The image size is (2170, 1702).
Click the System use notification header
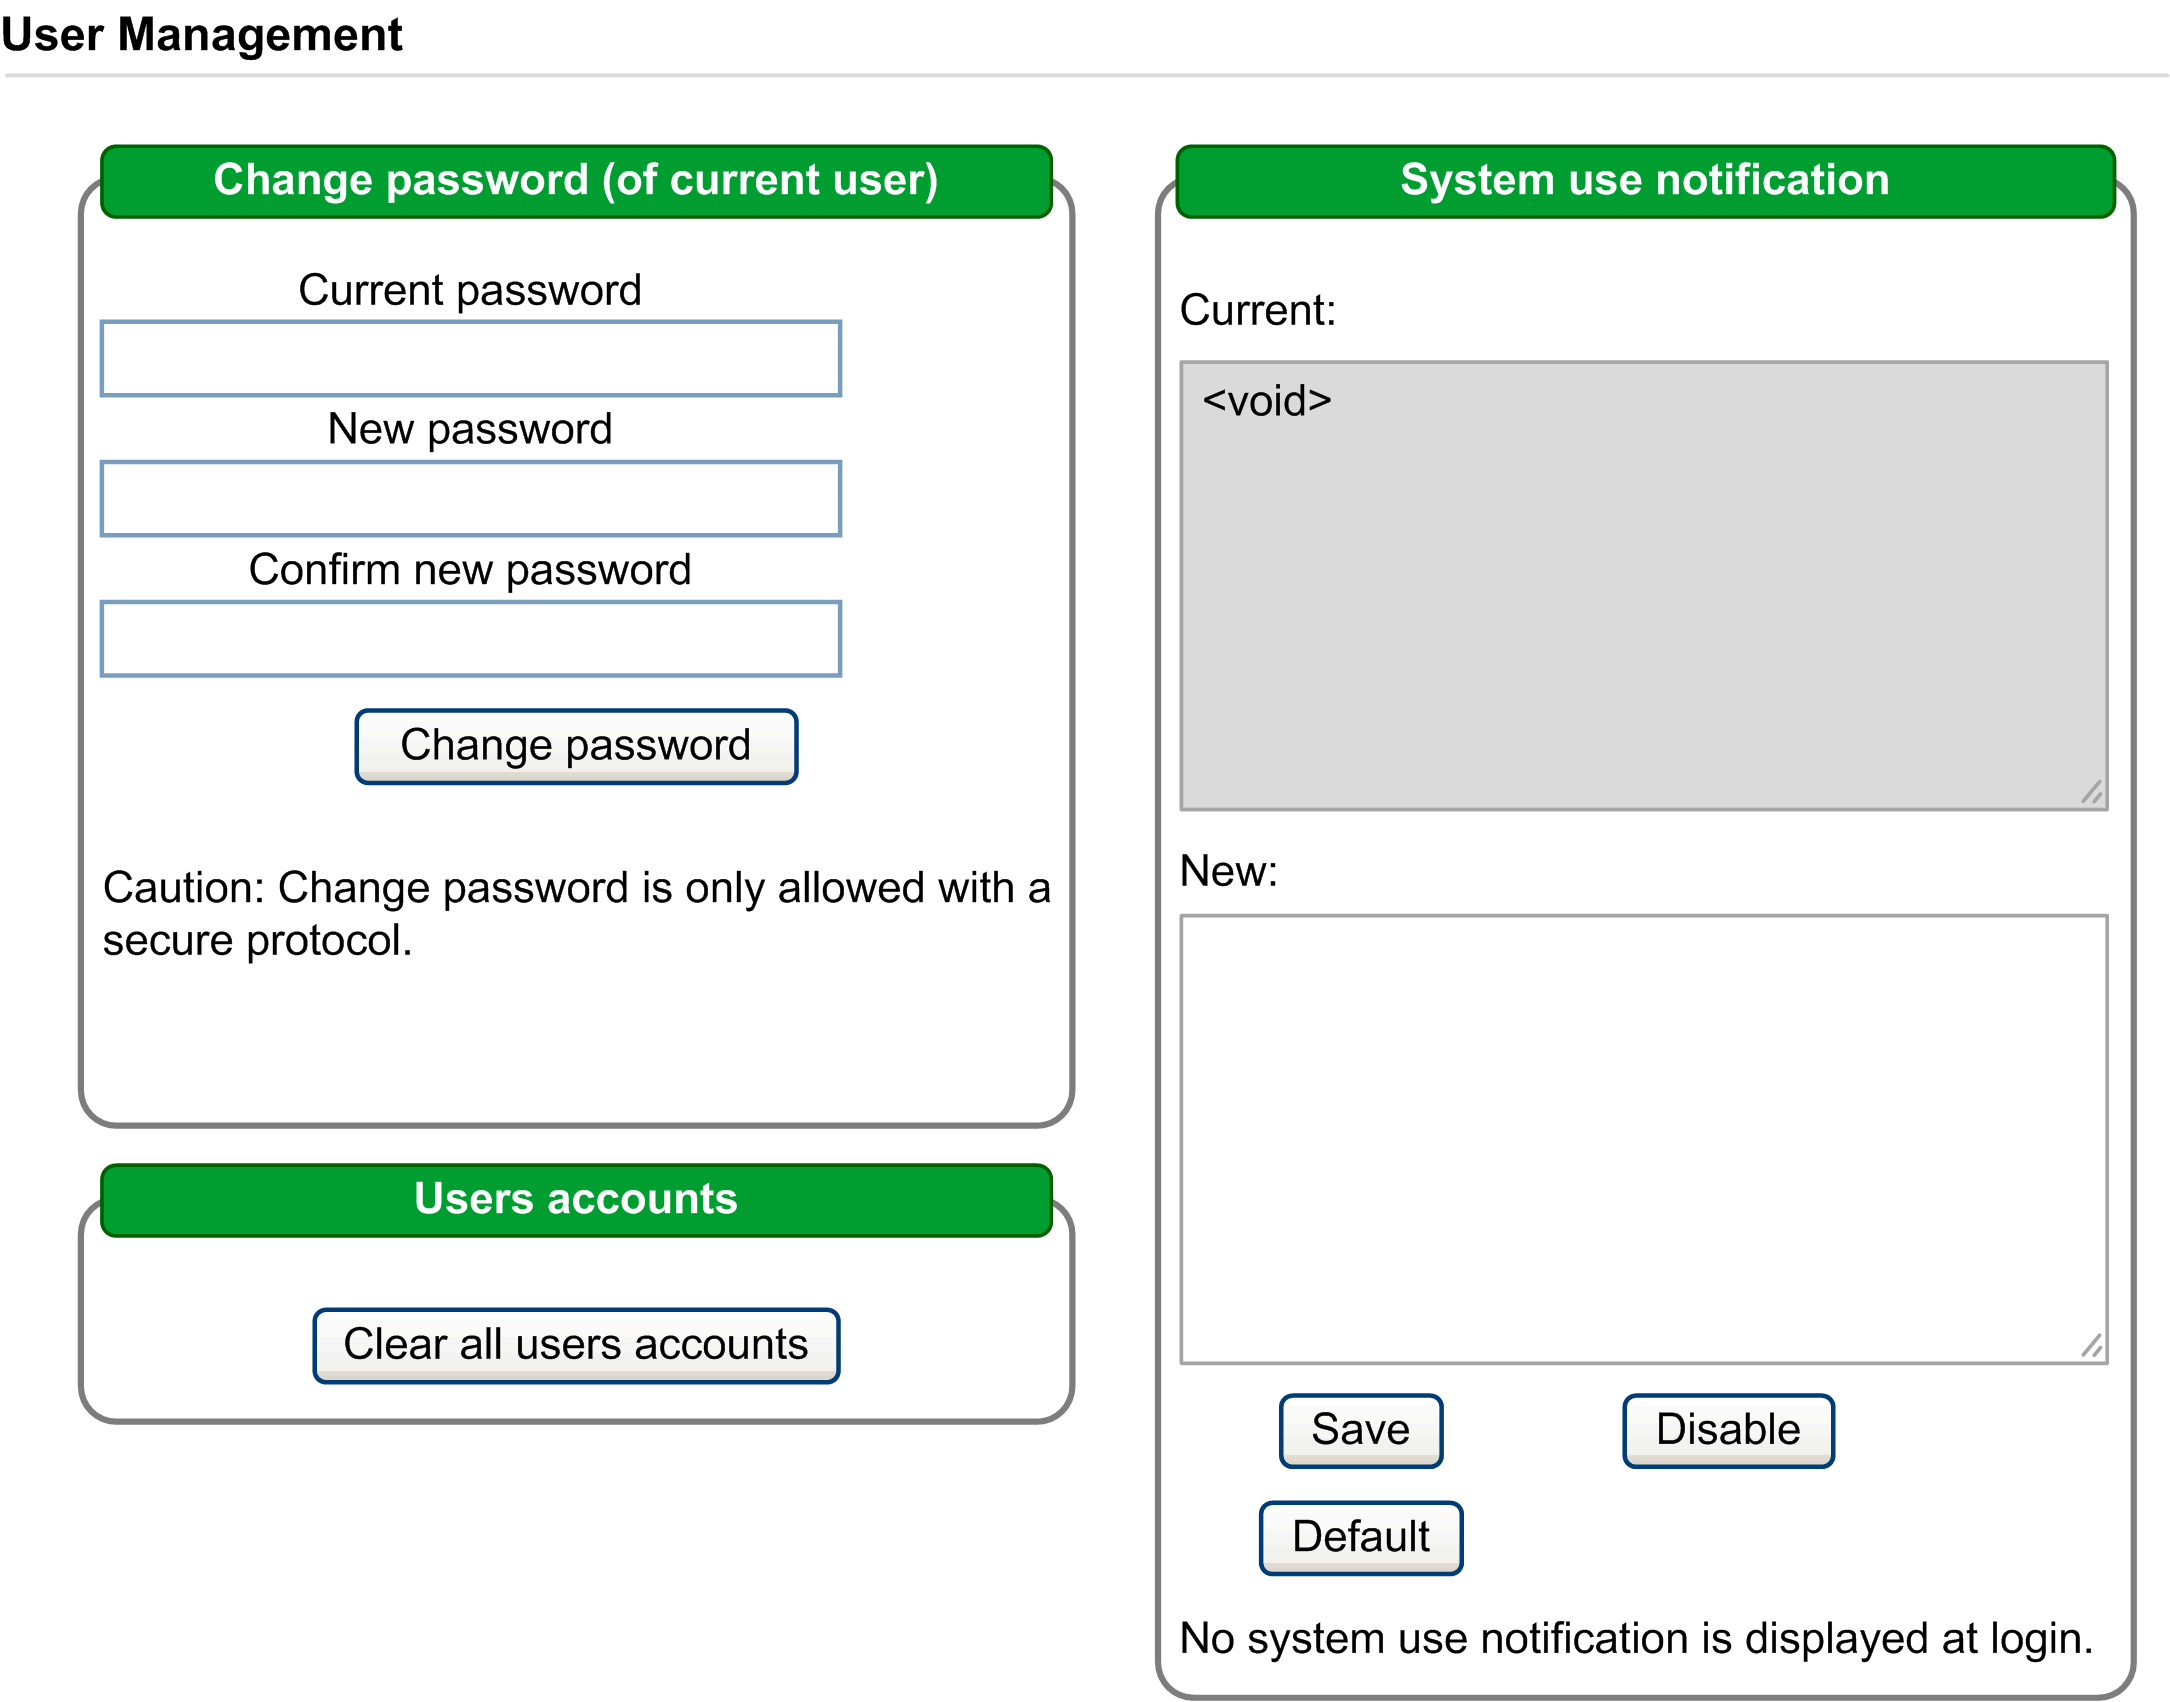coord(1645,181)
